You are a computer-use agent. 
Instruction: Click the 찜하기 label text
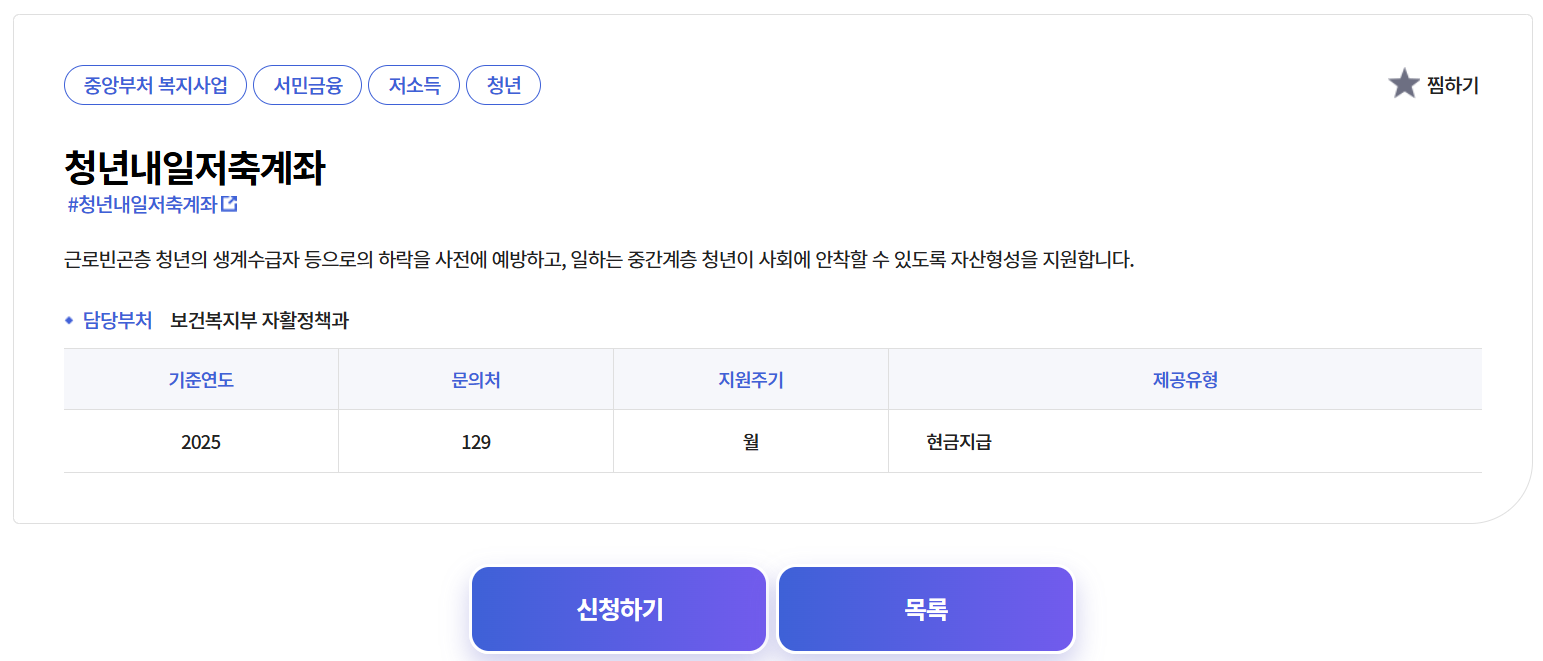[x=1453, y=85]
